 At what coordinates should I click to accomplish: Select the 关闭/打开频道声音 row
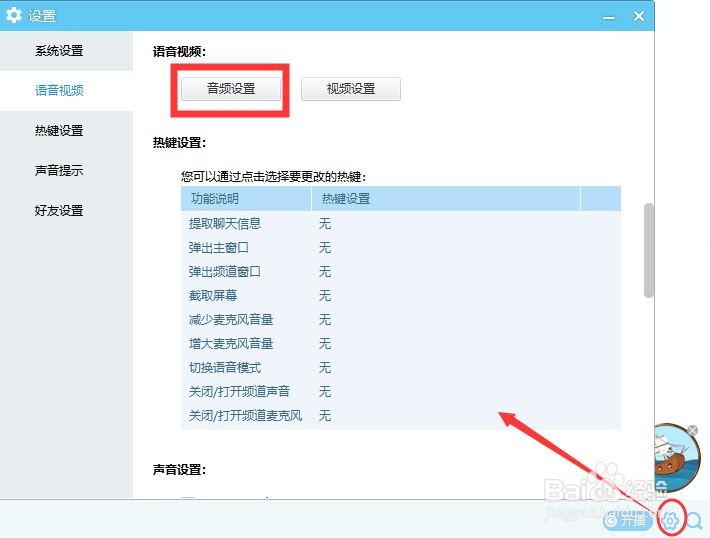tap(401, 391)
